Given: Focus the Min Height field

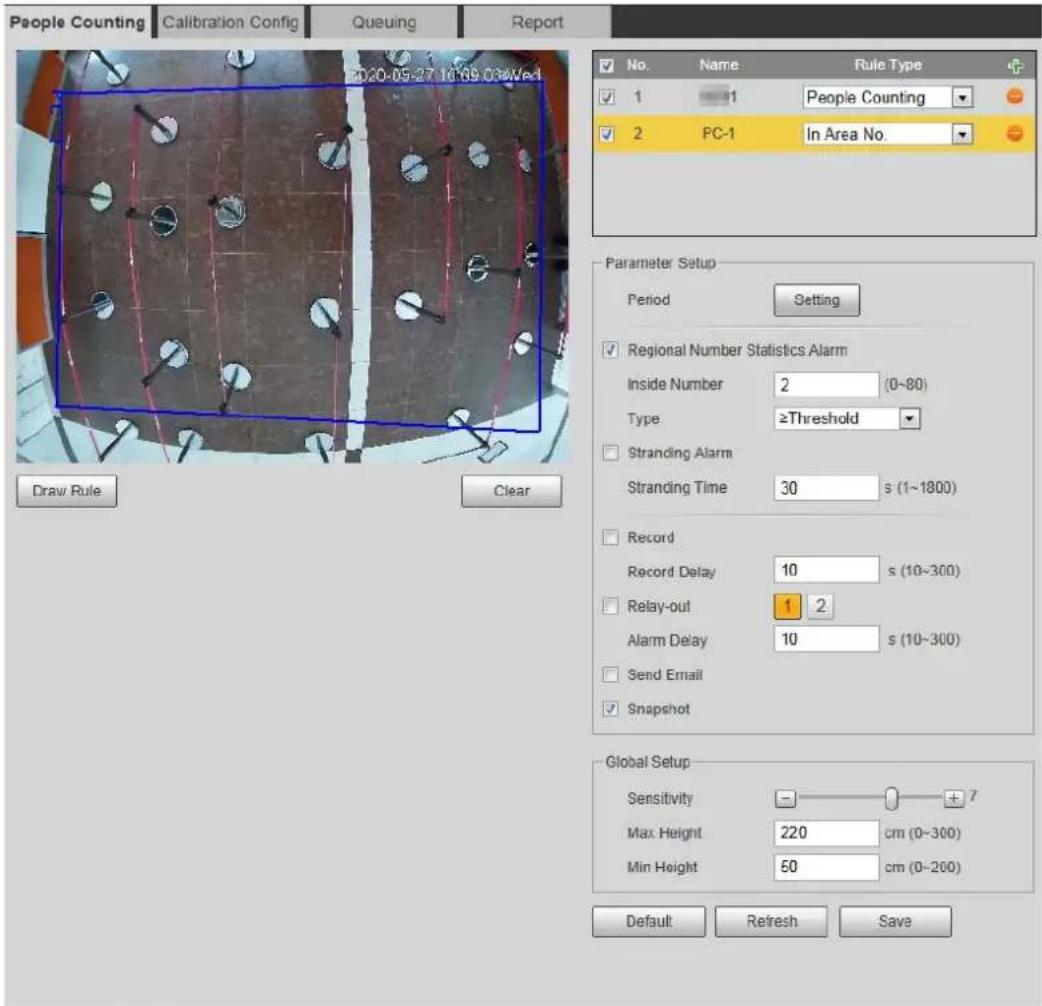Looking at the screenshot, I should pos(826,866).
